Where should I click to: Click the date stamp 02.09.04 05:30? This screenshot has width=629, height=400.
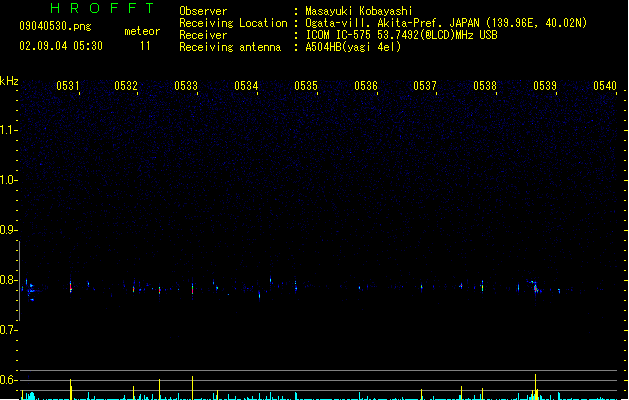pyautogui.click(x=61, y=46)
